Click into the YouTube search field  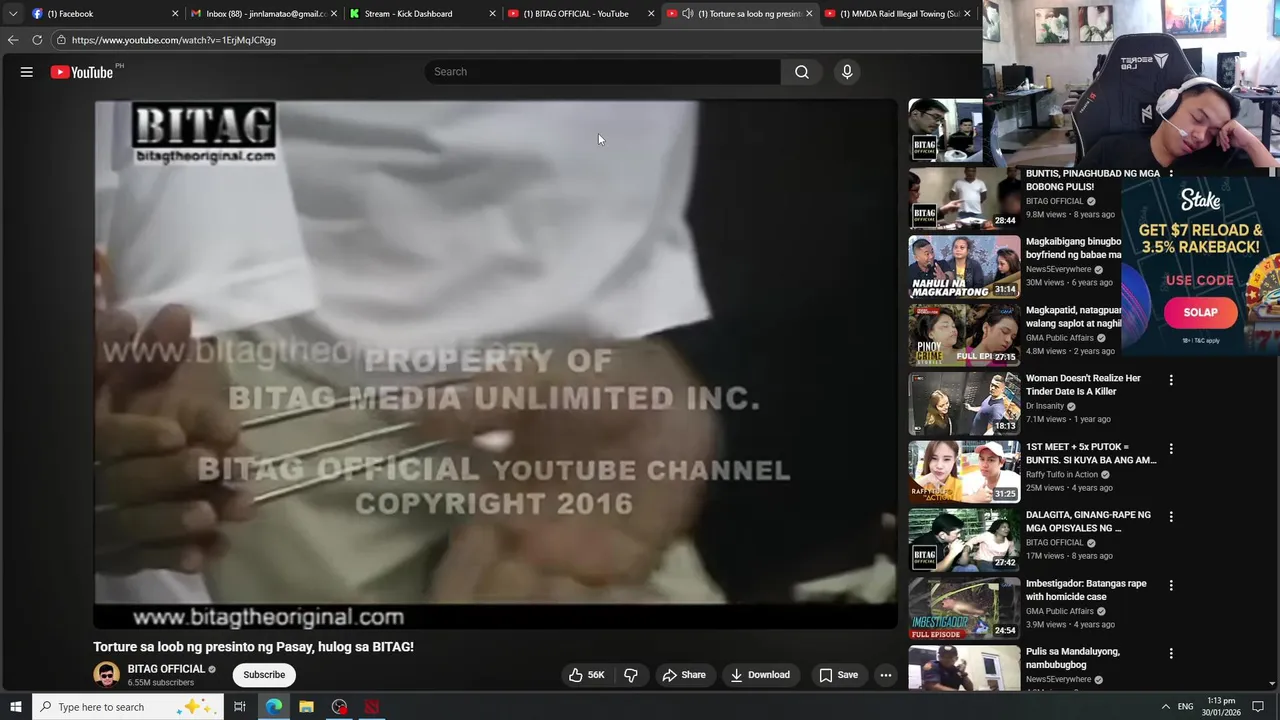click(603, 72)
